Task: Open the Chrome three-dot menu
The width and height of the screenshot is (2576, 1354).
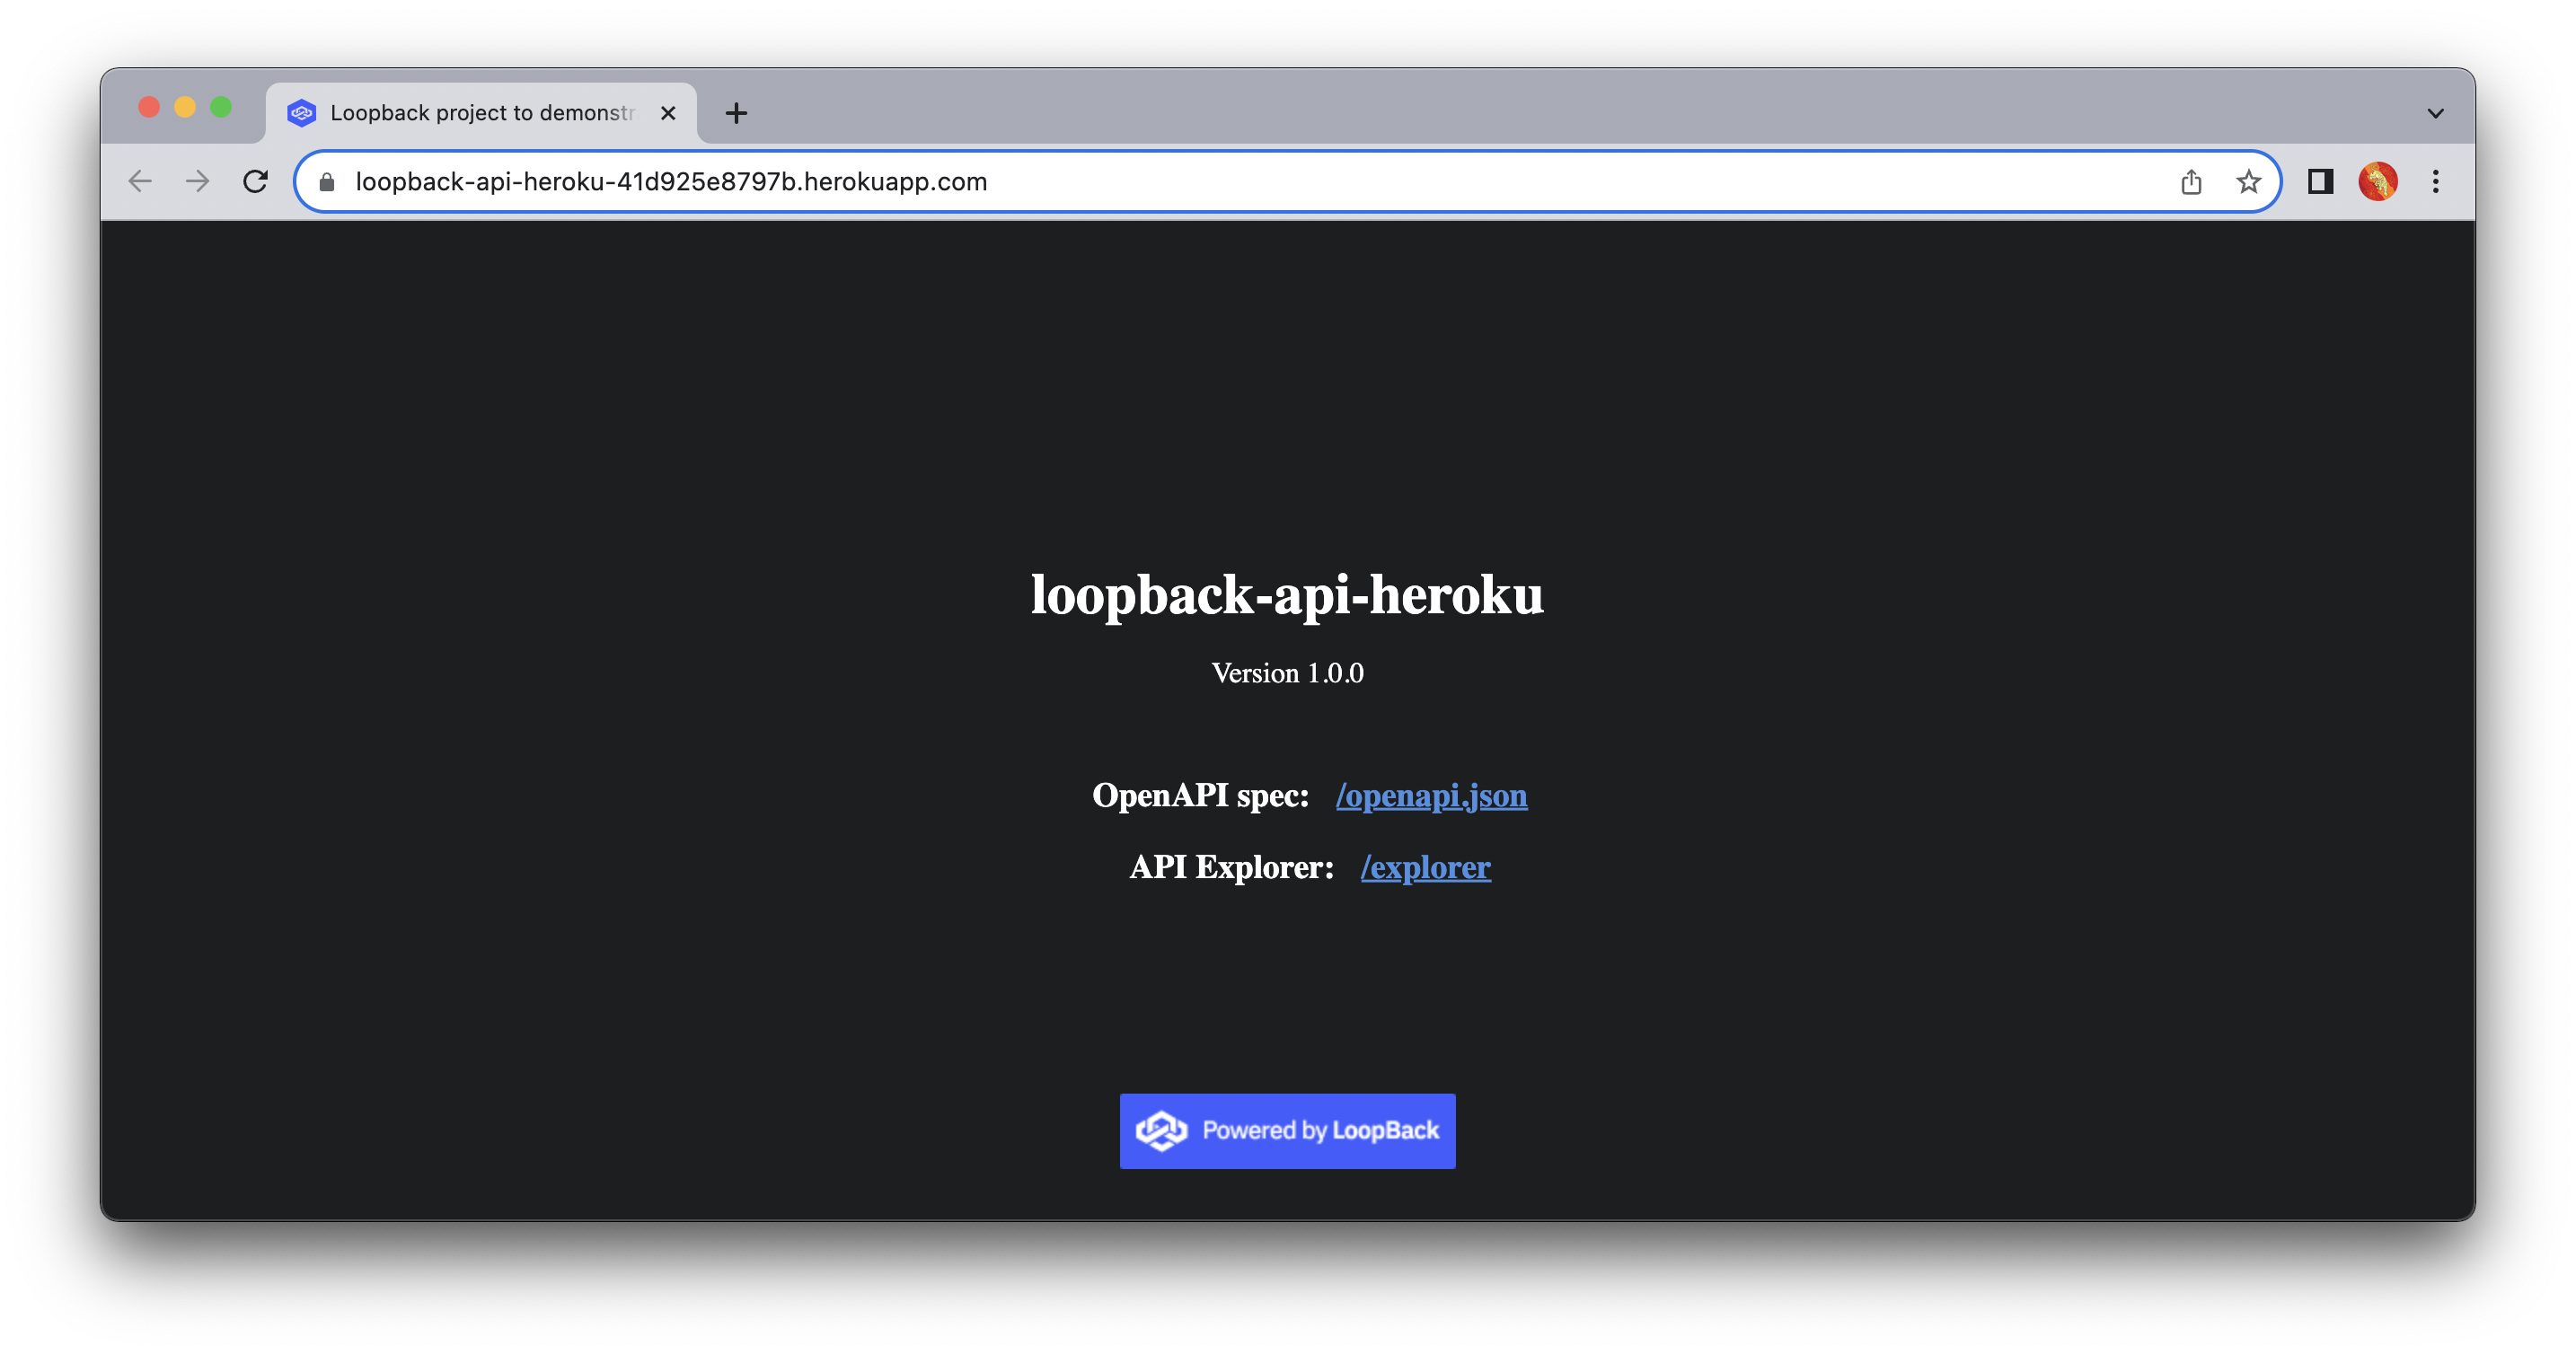Action: coord(2434,181)
